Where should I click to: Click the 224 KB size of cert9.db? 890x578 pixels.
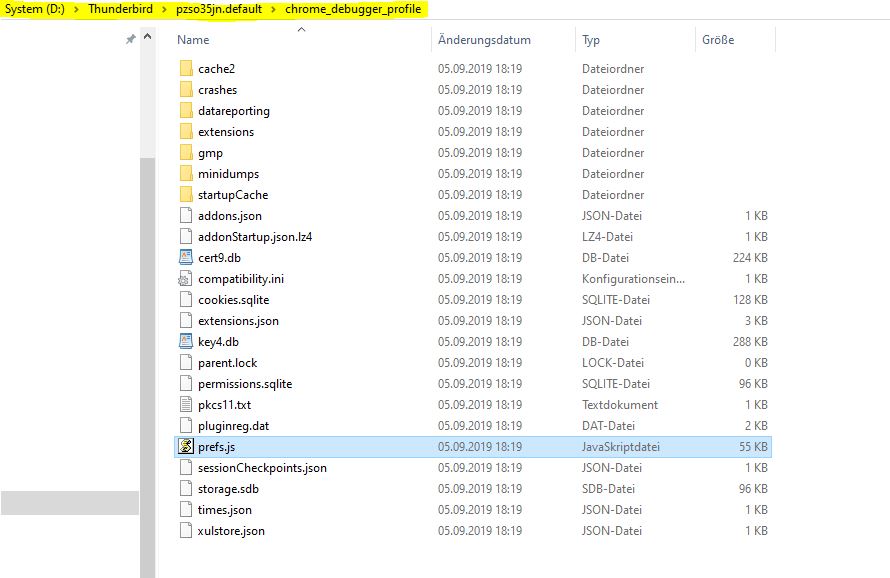(750, 258)
